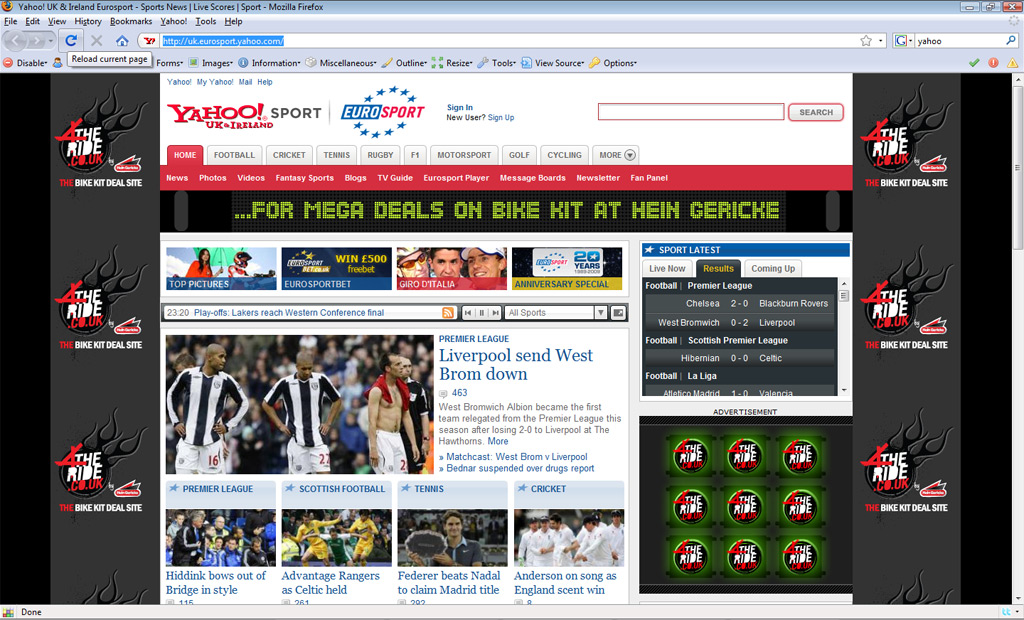The width and height of the screenshot is (1024, 620).
Task: Click the Eurosport logo
Action: tap(383, 112)
